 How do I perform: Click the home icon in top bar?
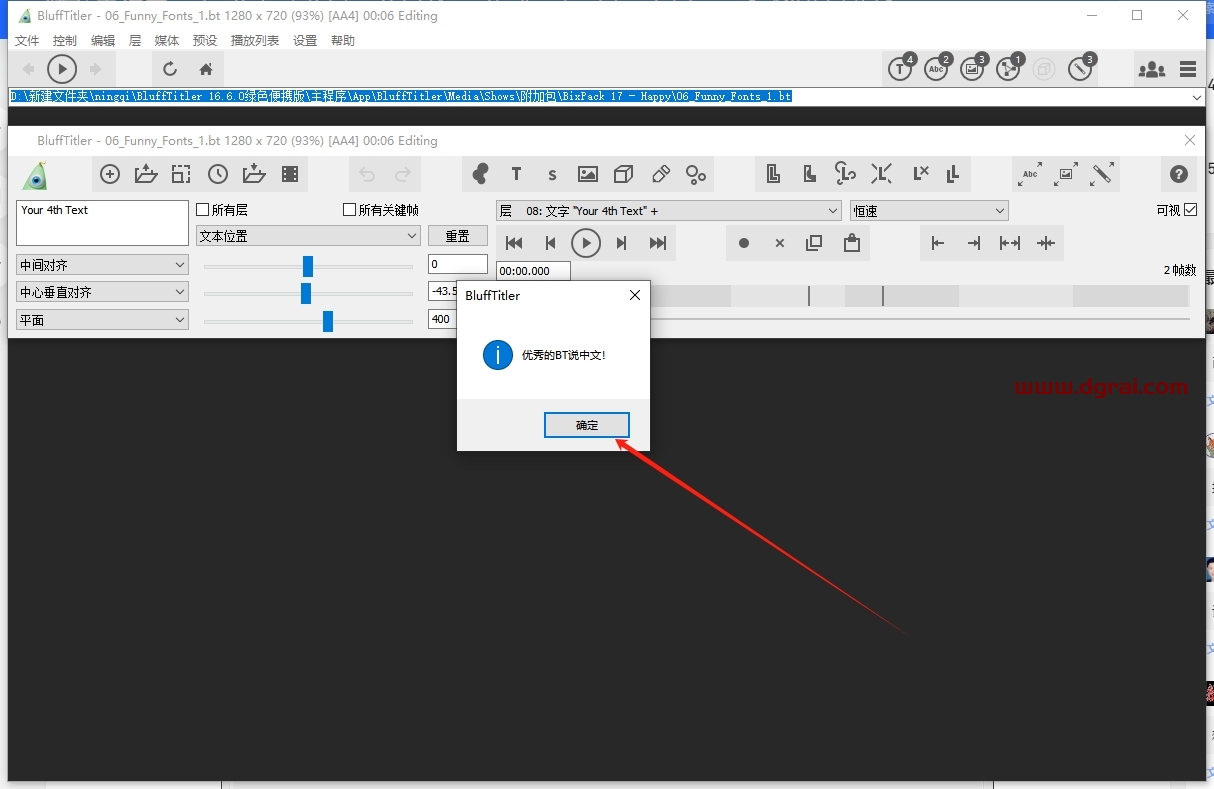click(206, 69)
